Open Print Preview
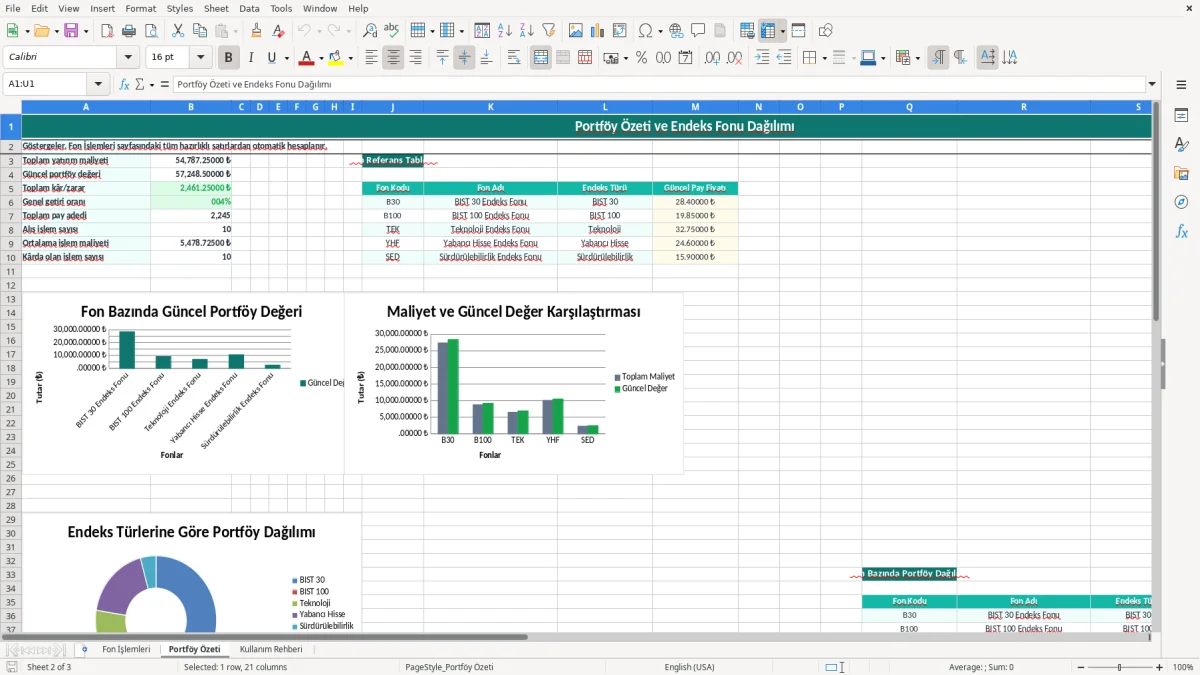1200x675 pixels. (151, 31)
